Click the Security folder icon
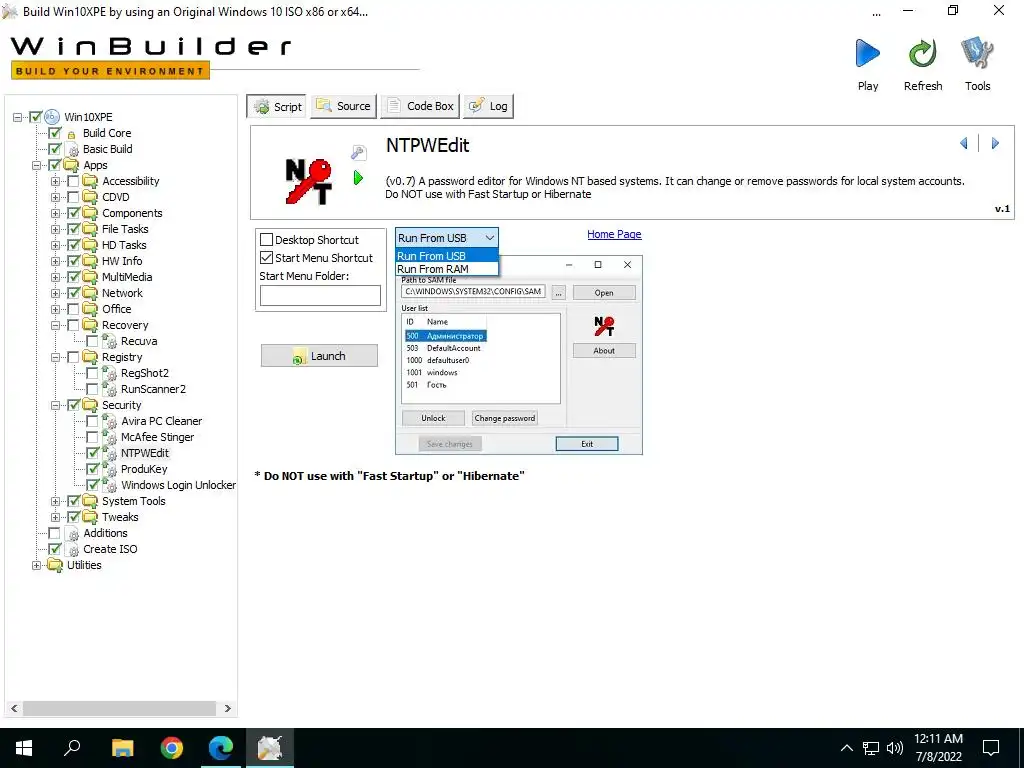Image resolution: width=1024 pixels, height=768 pixels. pos(90,405)
